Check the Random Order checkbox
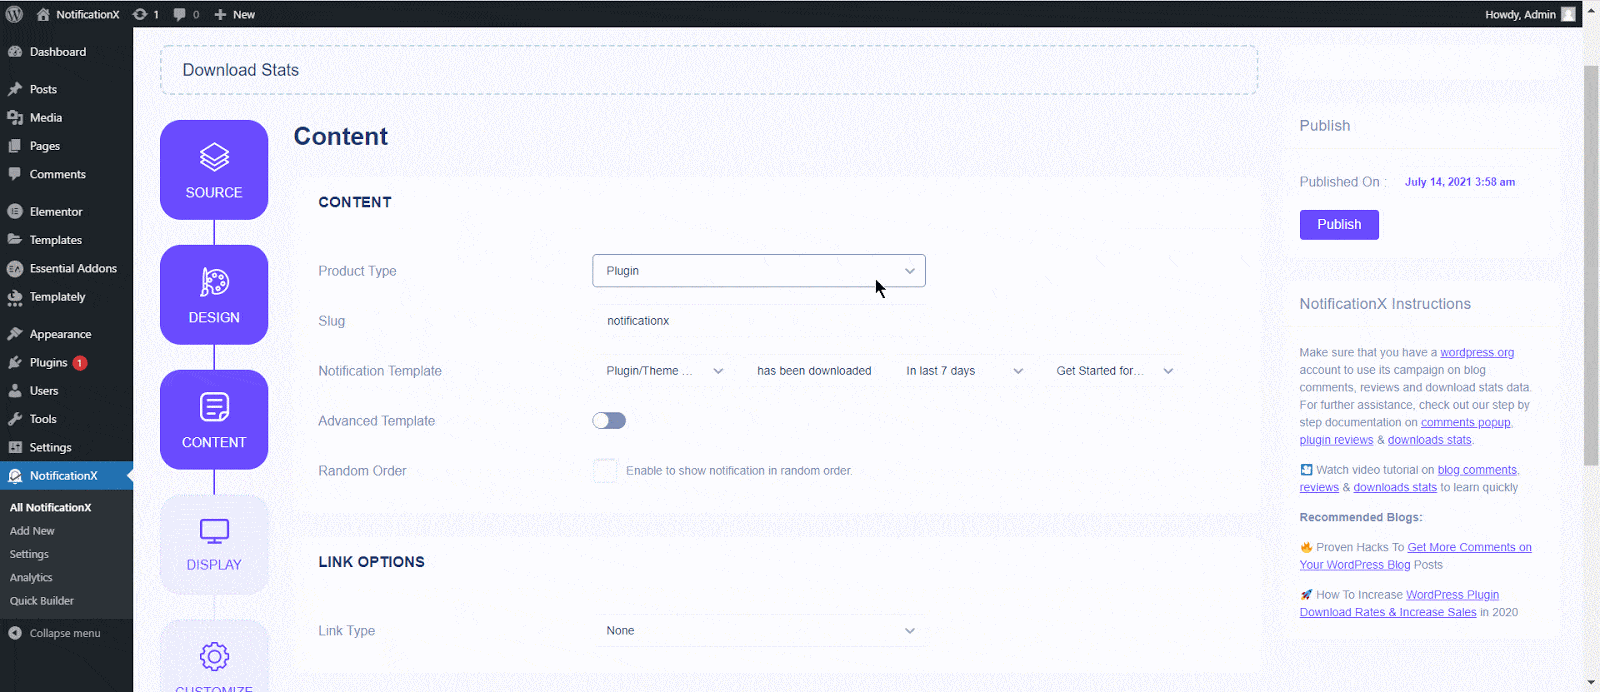Image resolution: width=1600 pixels, height=692 pixels. coord(605,471)
